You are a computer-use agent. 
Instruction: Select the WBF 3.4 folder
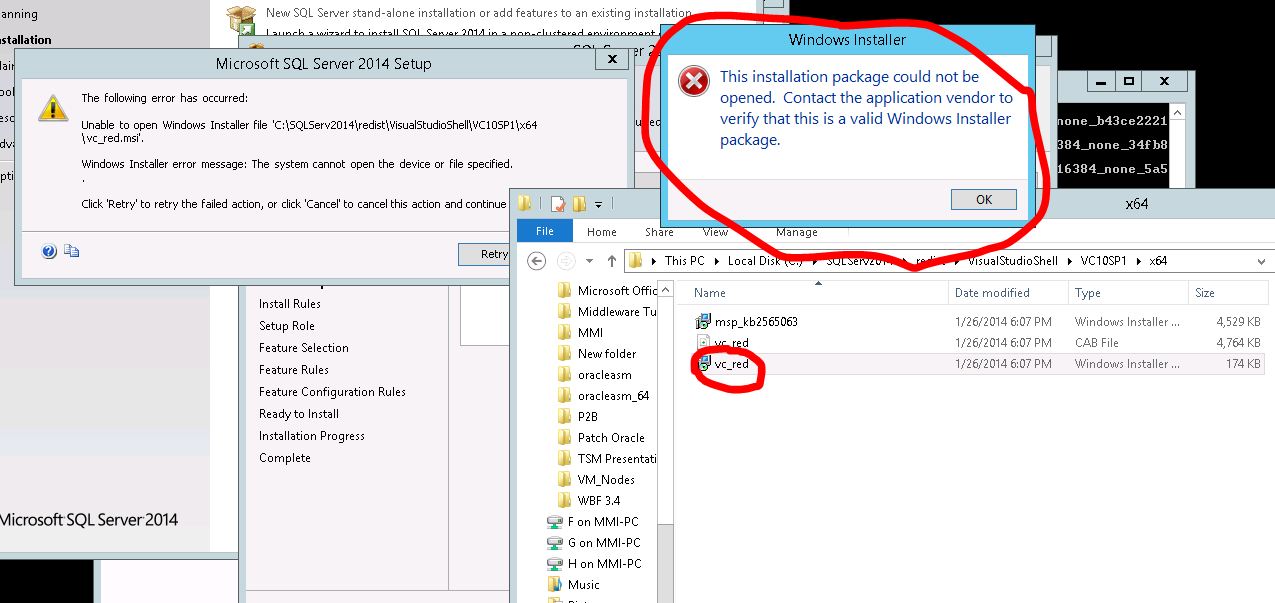(589, 500)
